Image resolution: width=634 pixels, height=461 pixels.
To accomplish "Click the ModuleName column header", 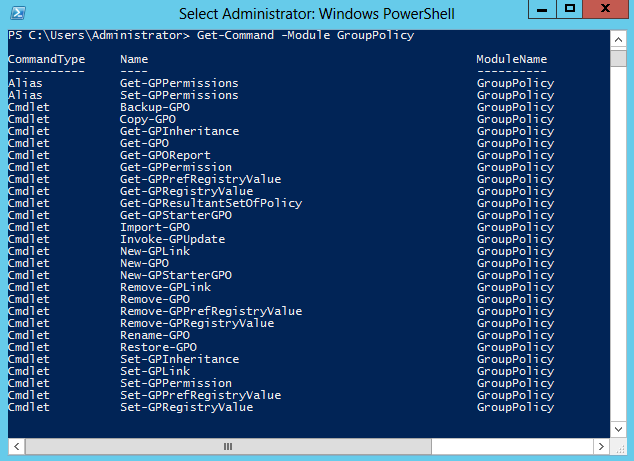I will [511, 59].
